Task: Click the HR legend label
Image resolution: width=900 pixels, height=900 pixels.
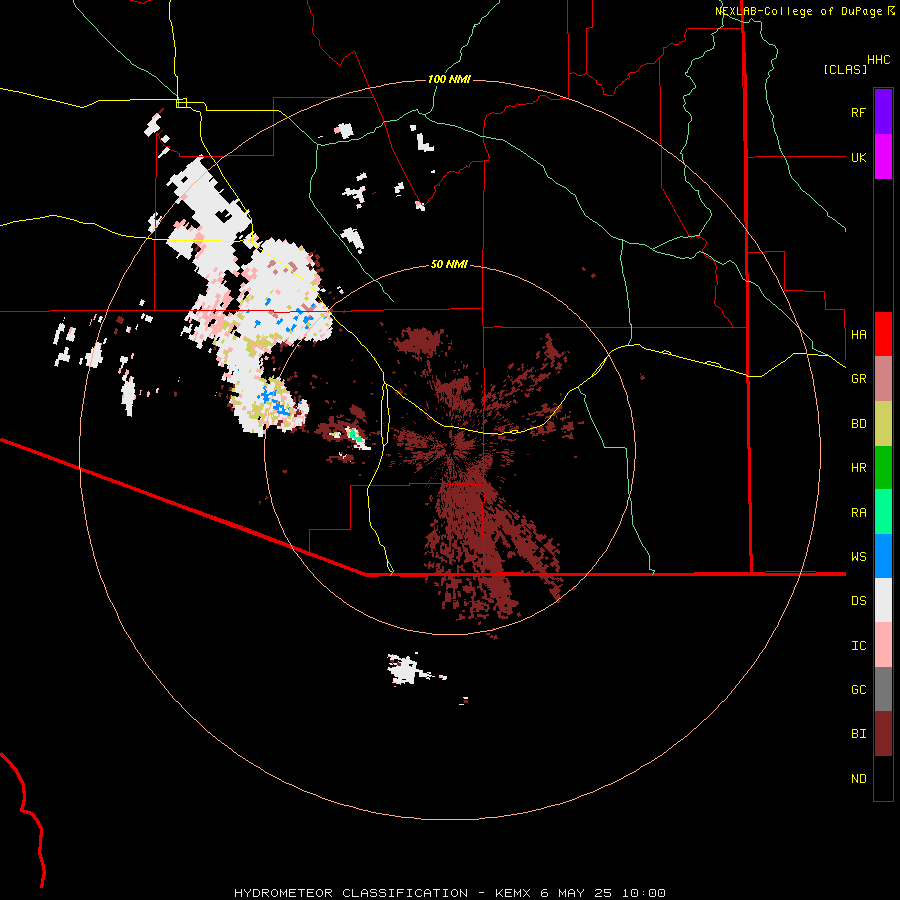Action: point(858,468)
